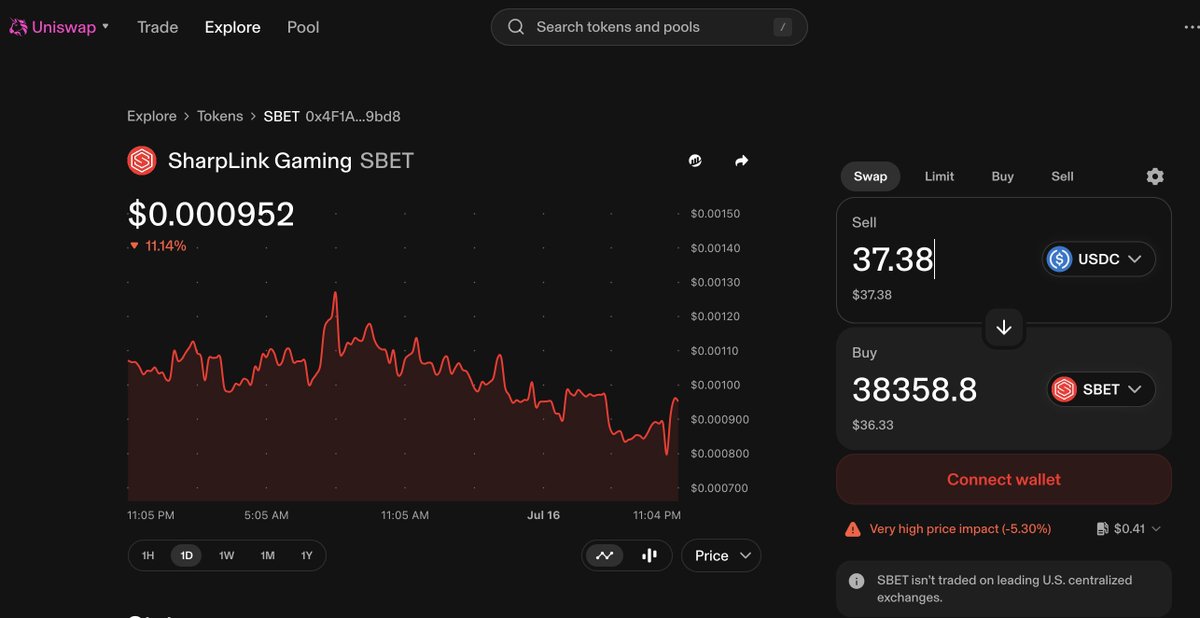Click the Connect wallet button
The width and height of the screenshot is (1200, 618).
[1004, 479]
